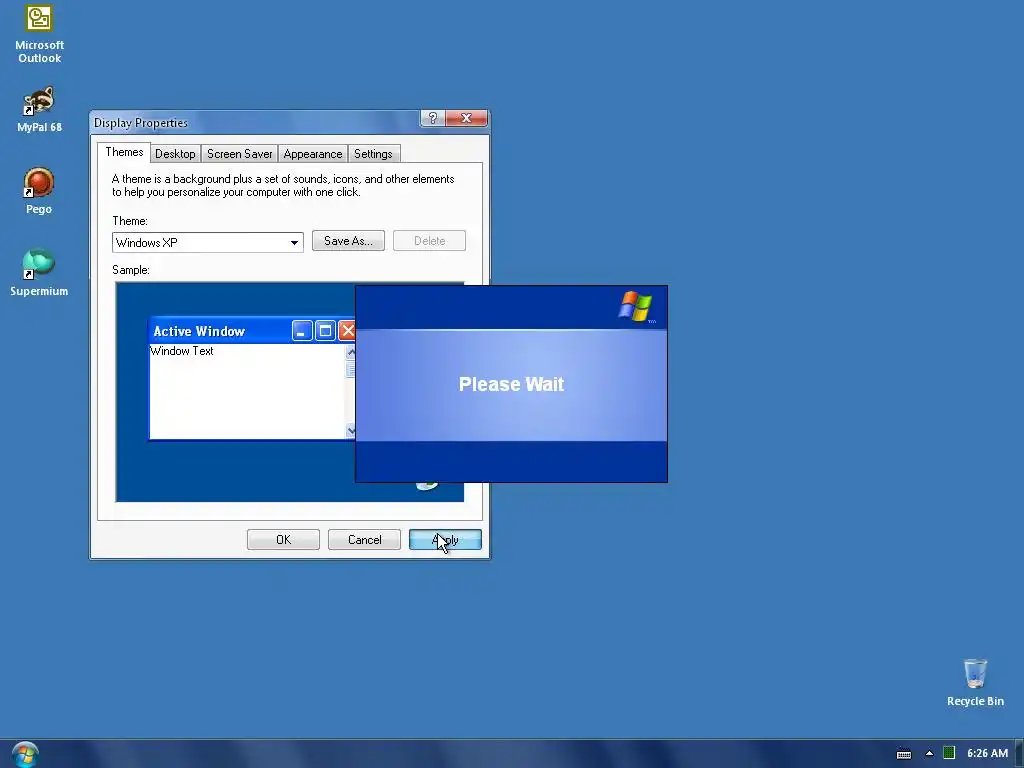The width and height of the screenshot is (1024, 768).
Task: Click the Help question mark button
Action: (x=432, y=118)
